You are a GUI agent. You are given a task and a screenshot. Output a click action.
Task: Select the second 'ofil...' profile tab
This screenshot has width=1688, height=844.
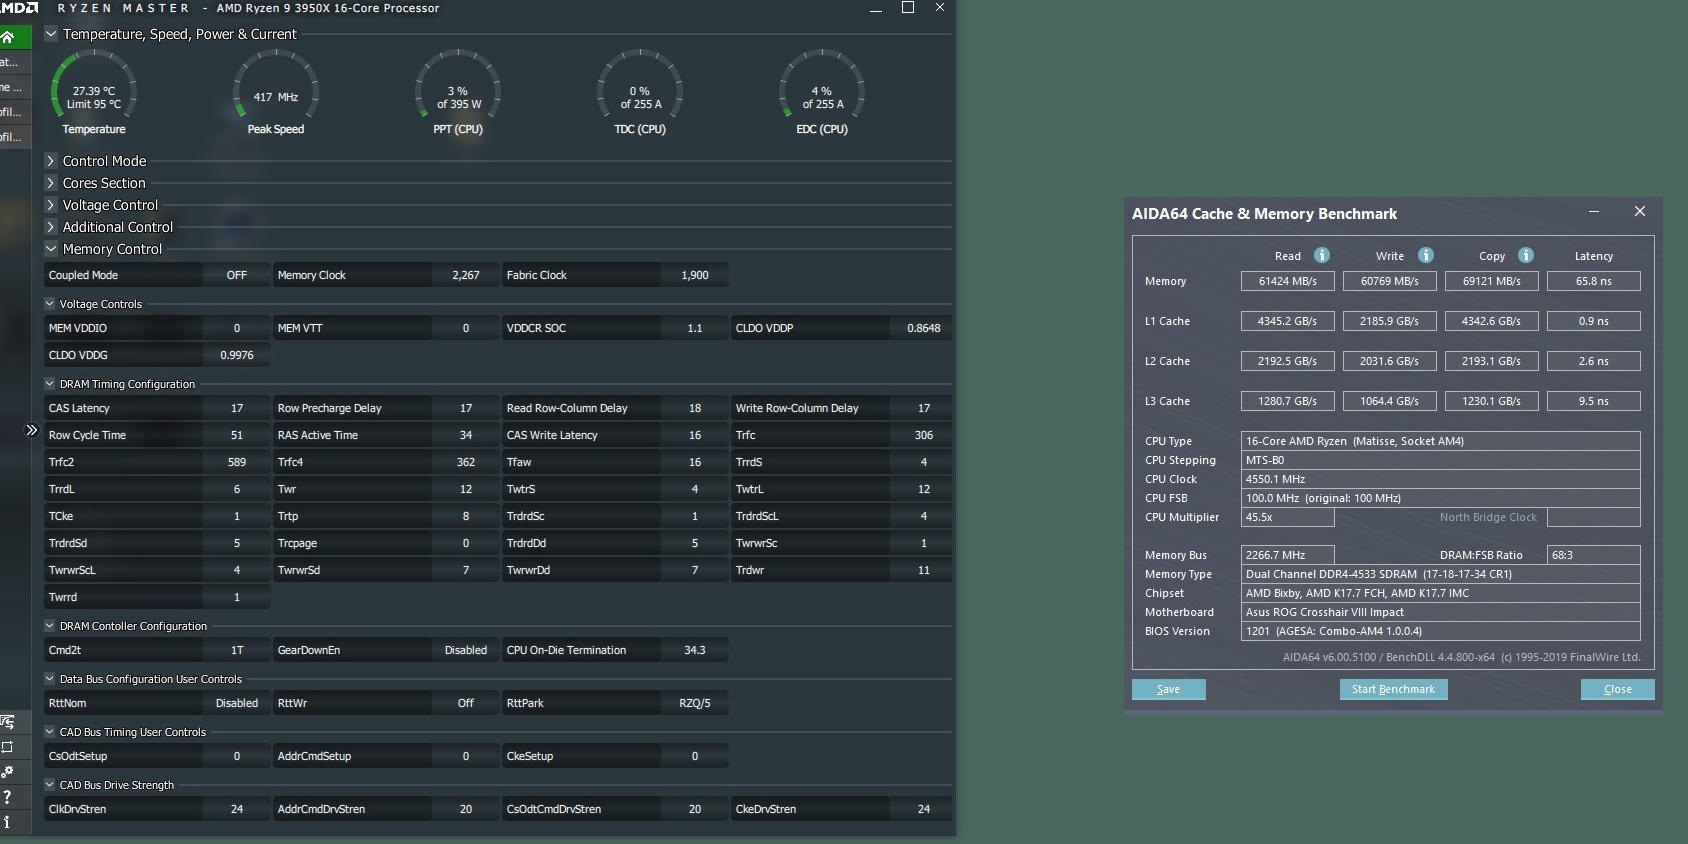[15, 137]
